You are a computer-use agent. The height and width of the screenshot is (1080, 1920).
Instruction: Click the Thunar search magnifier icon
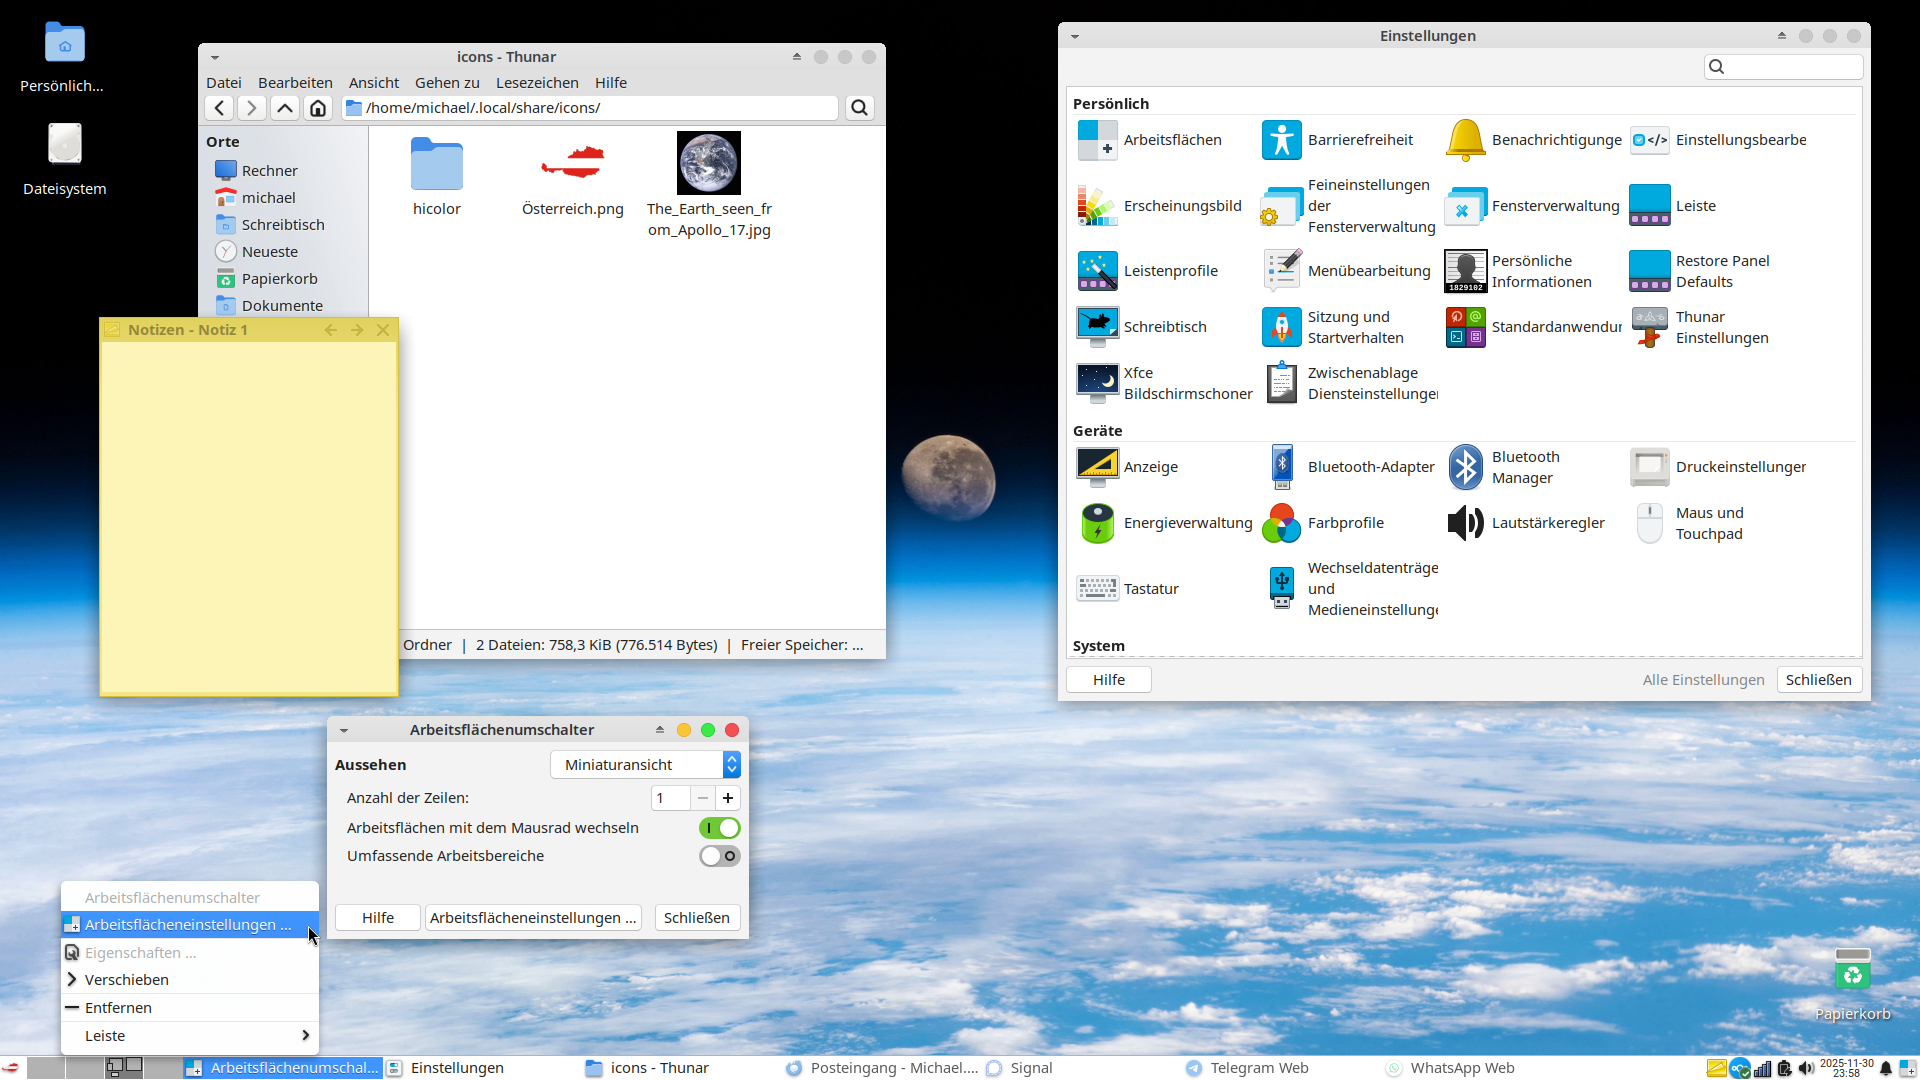click(x=859, y=108)
